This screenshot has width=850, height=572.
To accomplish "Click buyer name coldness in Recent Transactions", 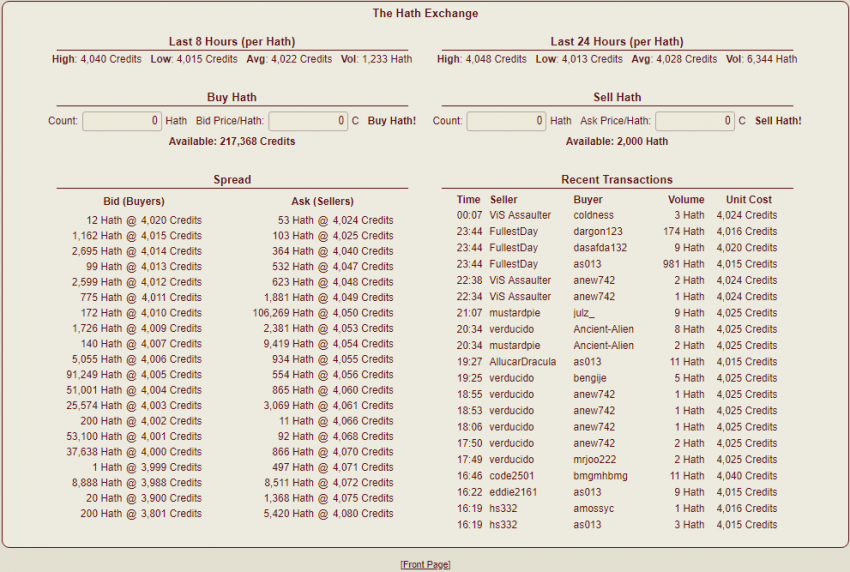I will 594,215.
